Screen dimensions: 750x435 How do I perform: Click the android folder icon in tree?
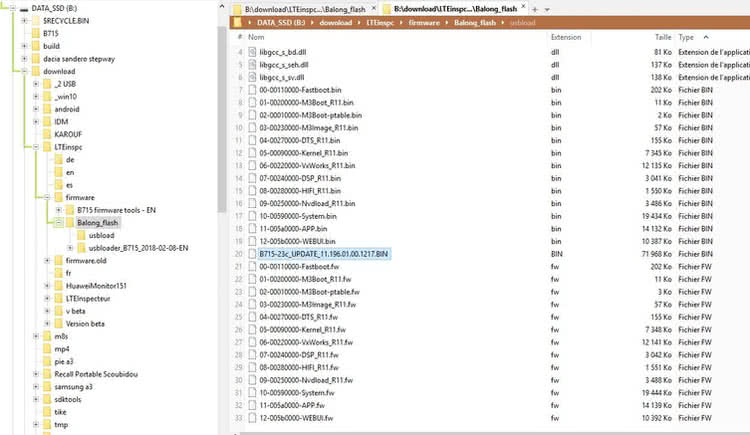click(x=47, y=109)
